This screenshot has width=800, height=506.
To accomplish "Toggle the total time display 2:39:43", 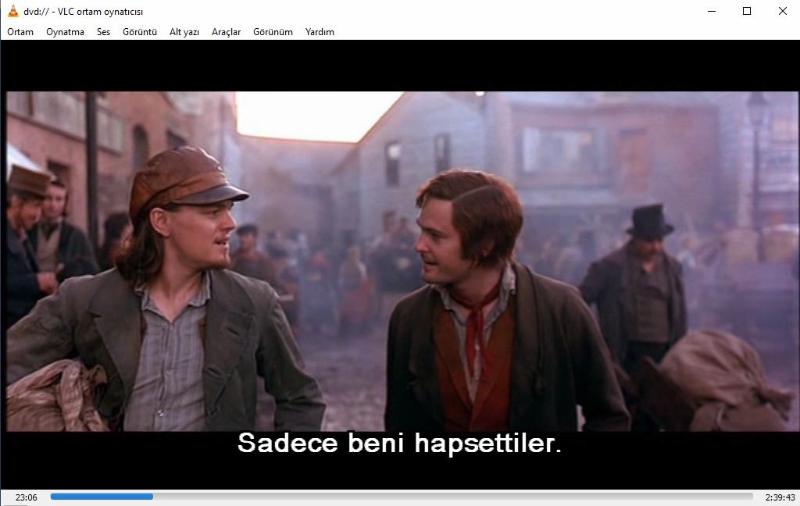I will tap(779, 497).
